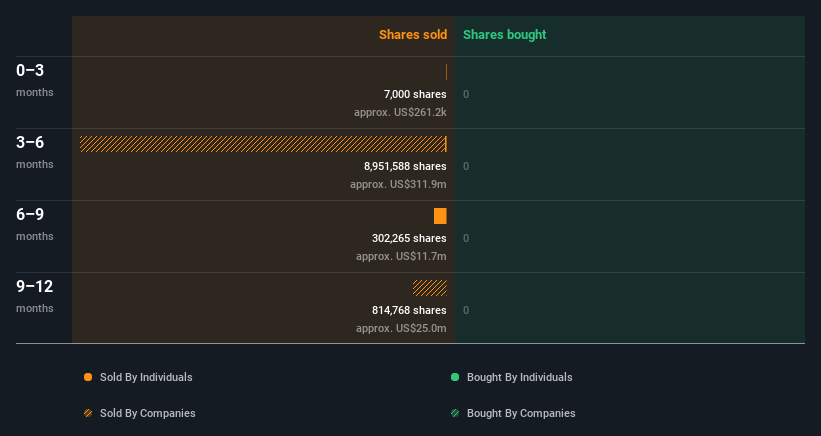Click the green Bought By Individuals legend dot

coord(455,377)
